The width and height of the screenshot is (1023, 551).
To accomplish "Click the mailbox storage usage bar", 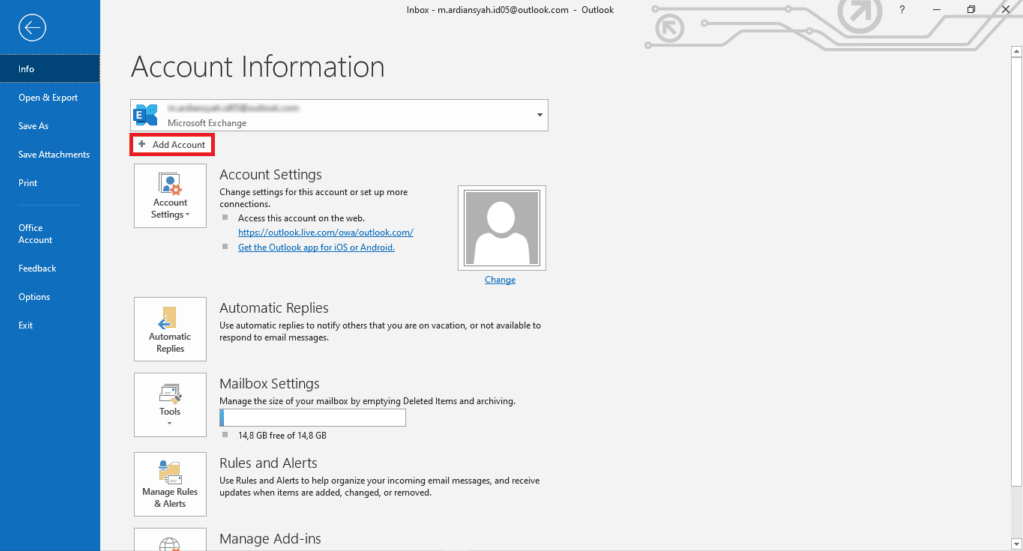I will (312, 418).
